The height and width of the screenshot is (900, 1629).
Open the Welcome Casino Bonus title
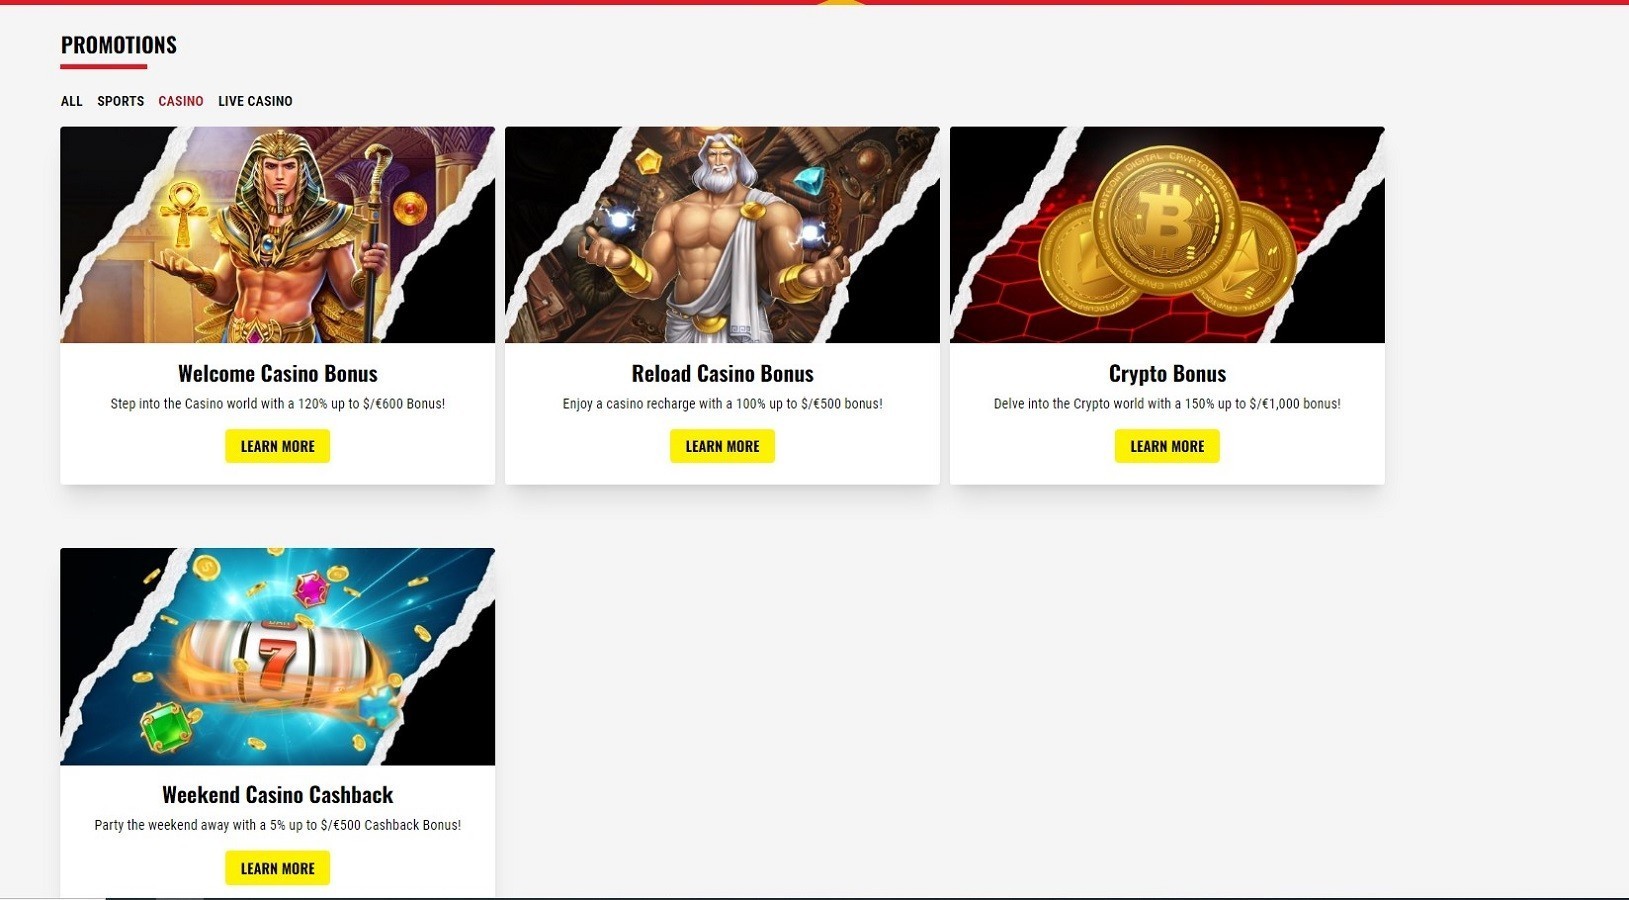pyautogui.click(x=277, y=373)
